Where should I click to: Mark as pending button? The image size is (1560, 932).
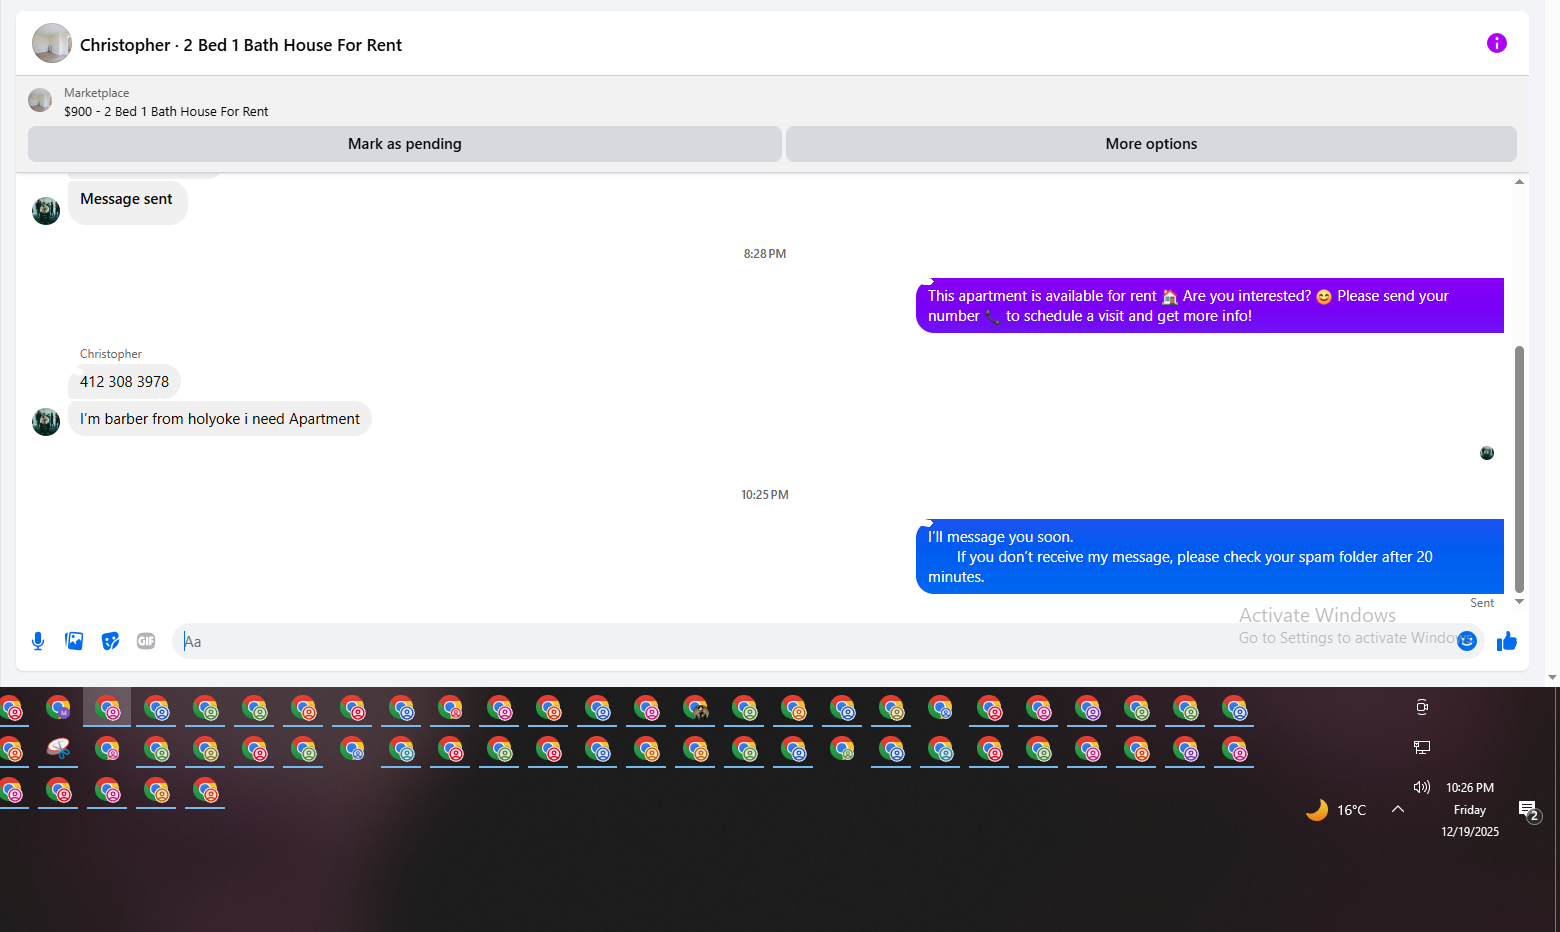pyautogui.click(x=405, y=144)
